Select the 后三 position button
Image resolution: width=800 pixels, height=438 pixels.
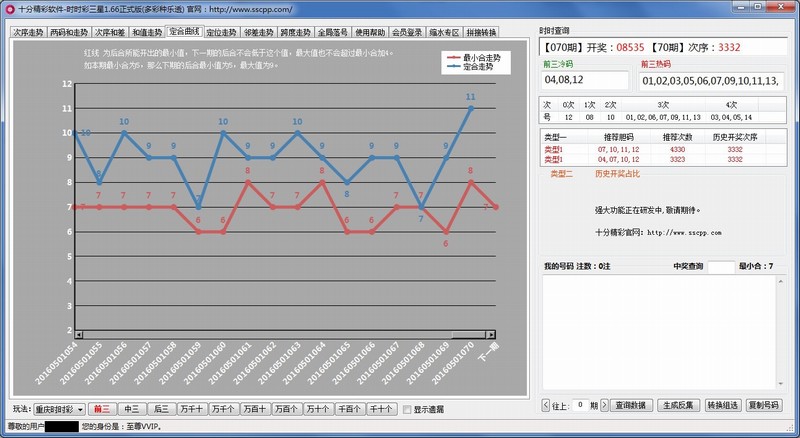click(161, 409)
